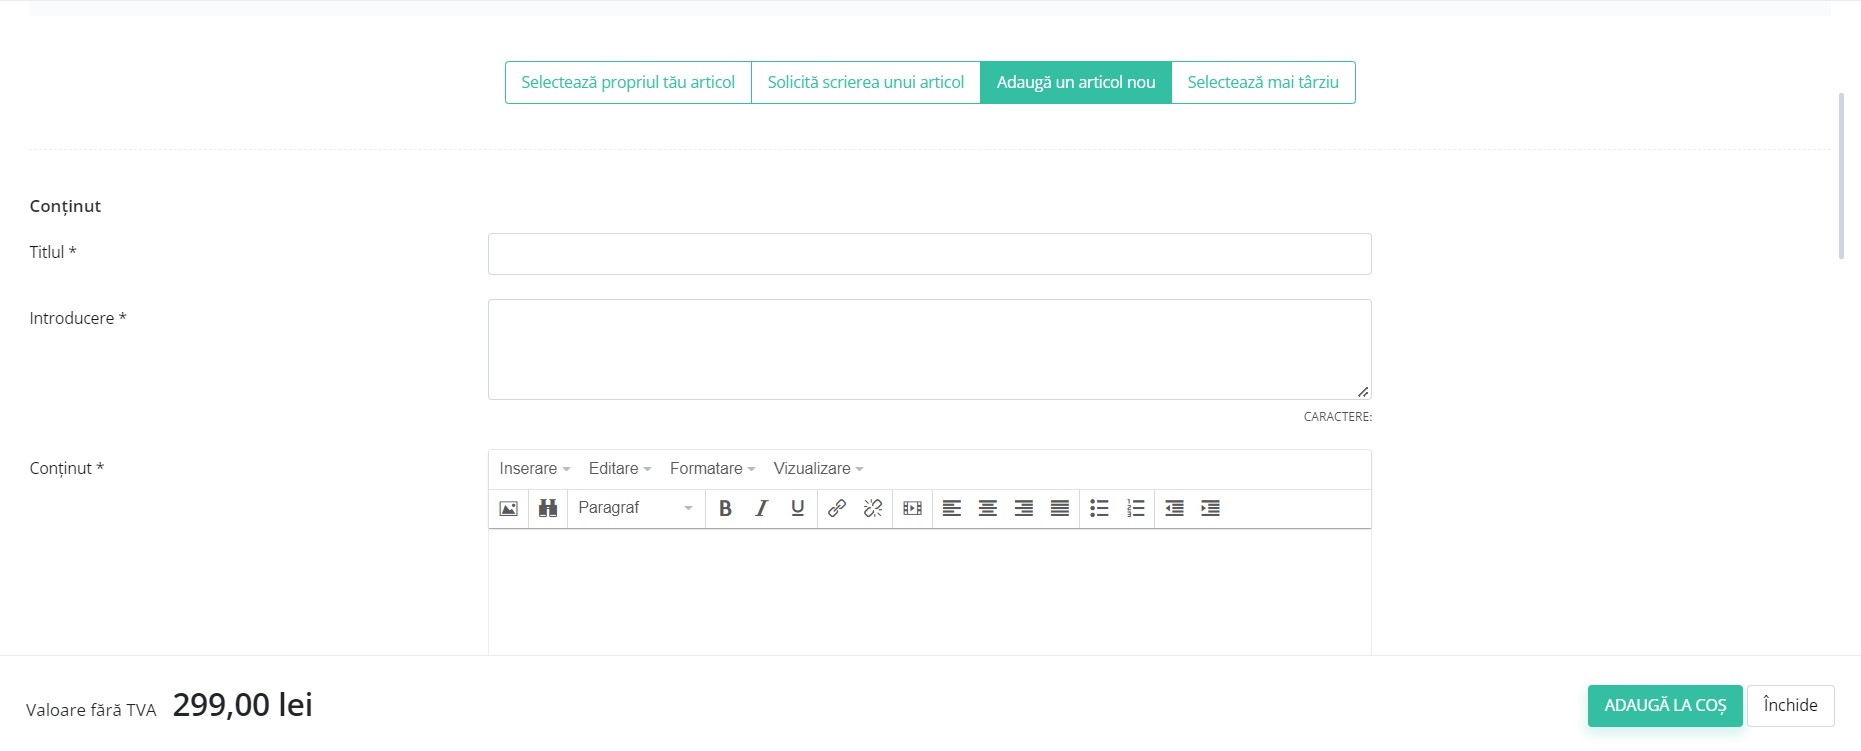The image size is (1861, 751).
Task: Toggle underline formatting in editor toolbar
Action: 797,508
